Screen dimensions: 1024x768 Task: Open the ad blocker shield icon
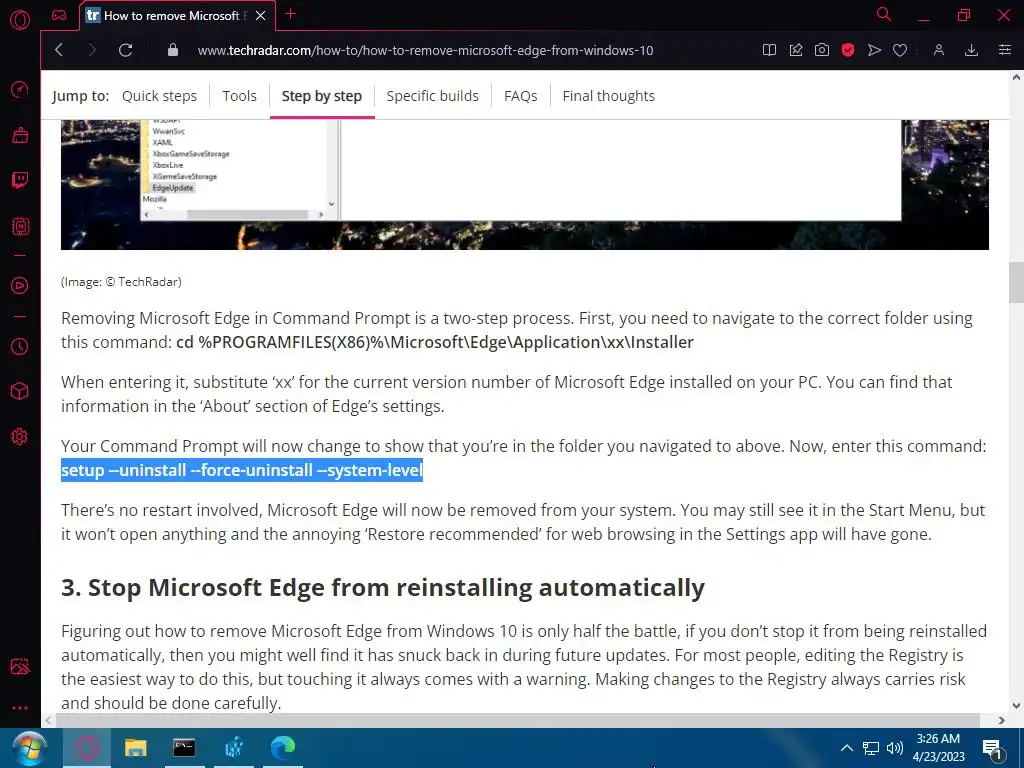pyautogui.click(x=848, y=50)
